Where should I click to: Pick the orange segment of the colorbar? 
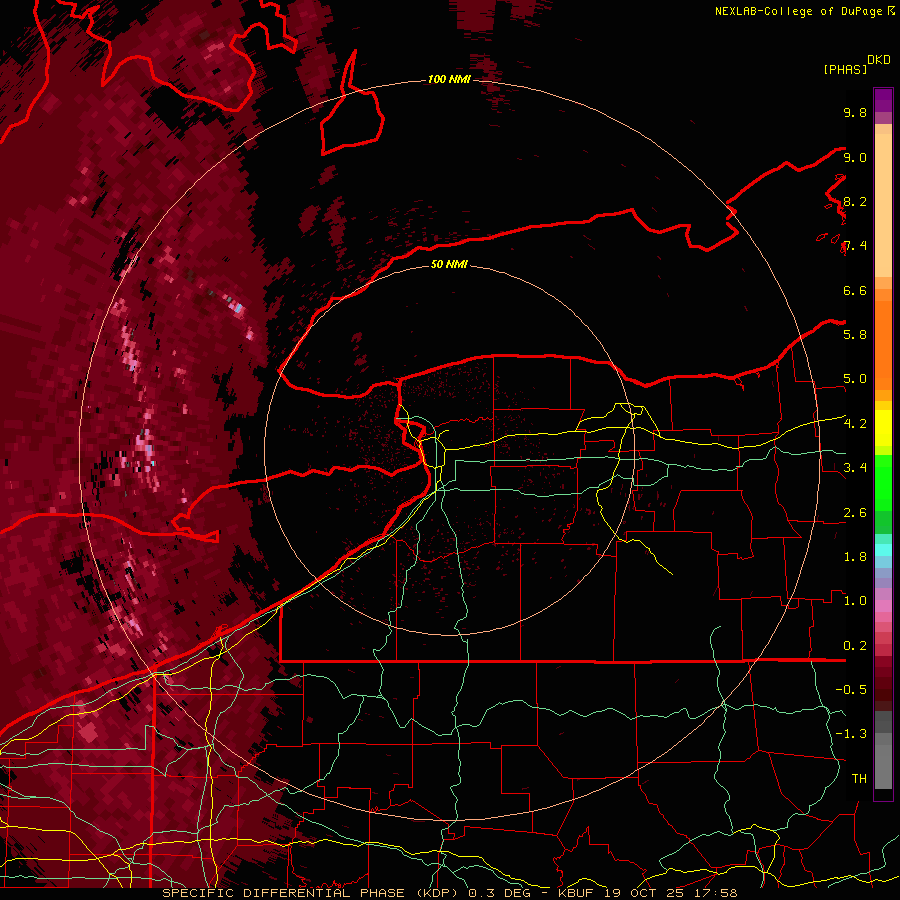click(x=883, y=344)
